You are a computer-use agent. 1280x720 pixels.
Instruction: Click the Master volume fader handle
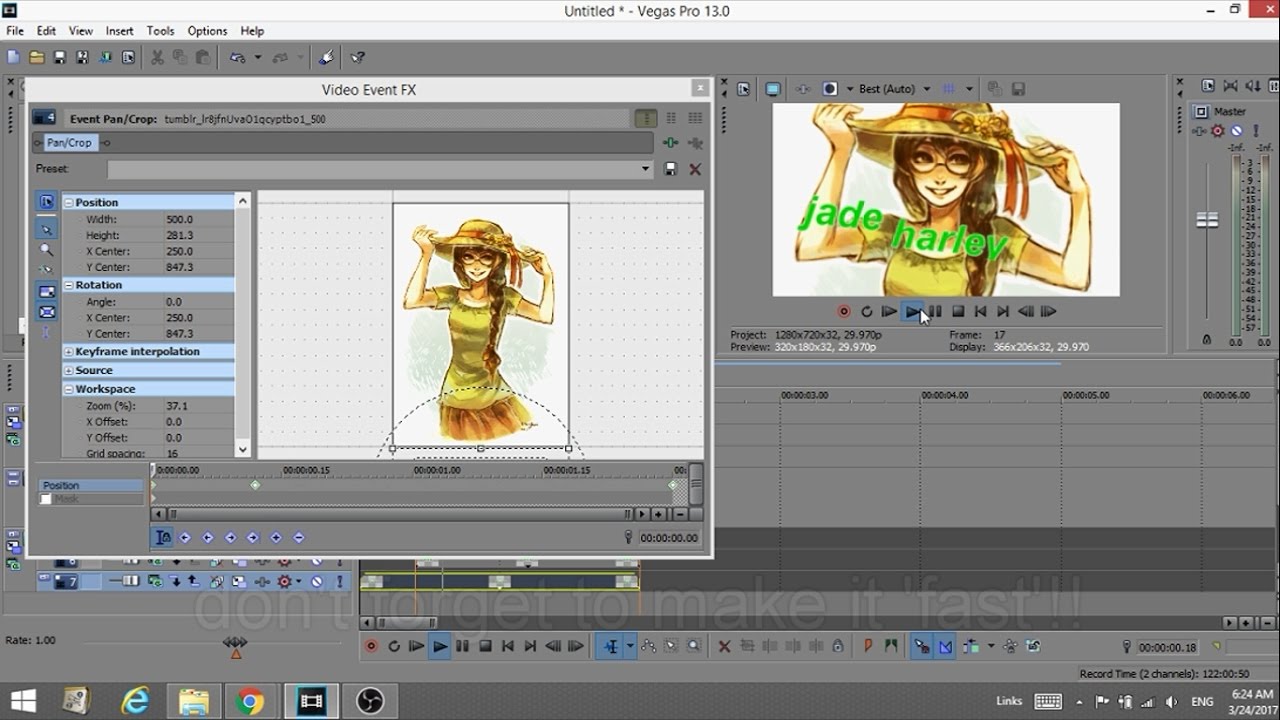(1207, 220)
